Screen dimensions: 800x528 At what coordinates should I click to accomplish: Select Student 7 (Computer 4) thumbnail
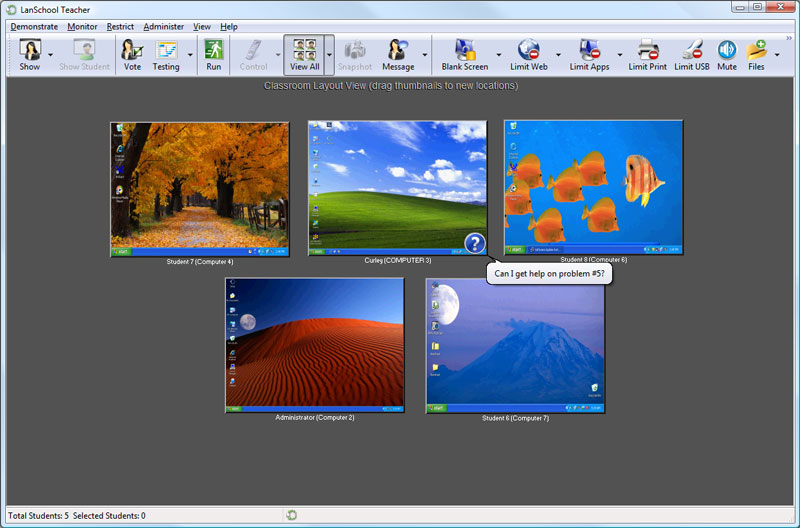pos(200,189)
